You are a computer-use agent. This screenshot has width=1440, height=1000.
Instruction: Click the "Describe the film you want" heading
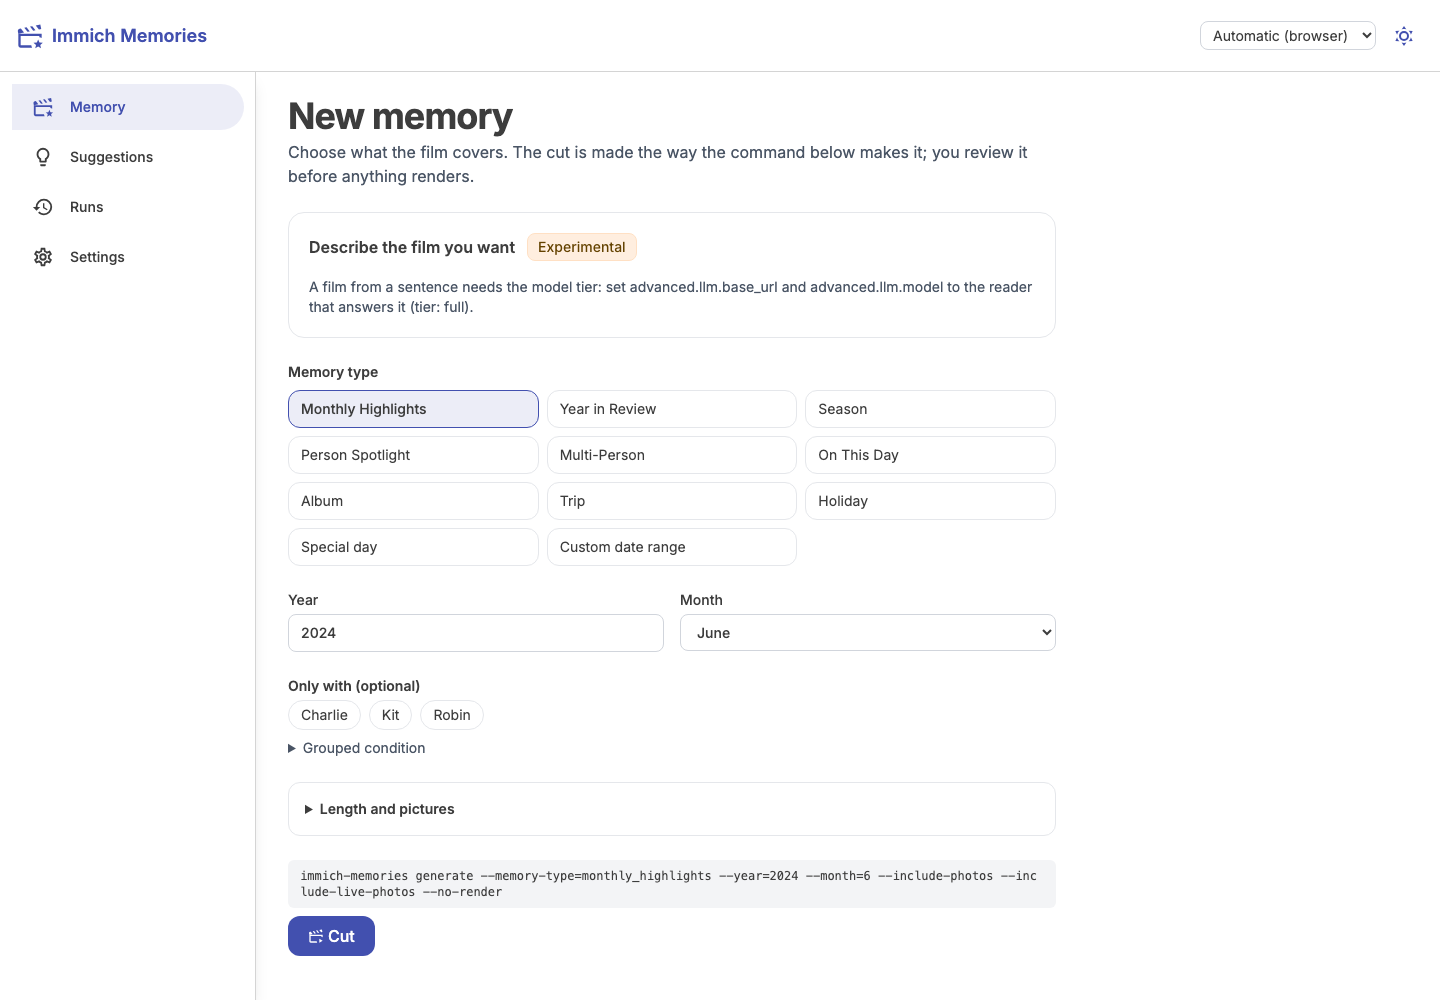(412, 247)
